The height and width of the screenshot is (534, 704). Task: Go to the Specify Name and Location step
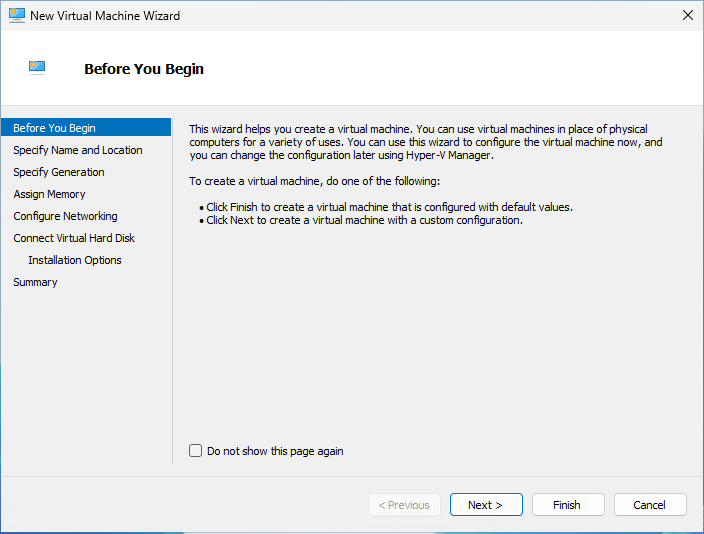78,150
